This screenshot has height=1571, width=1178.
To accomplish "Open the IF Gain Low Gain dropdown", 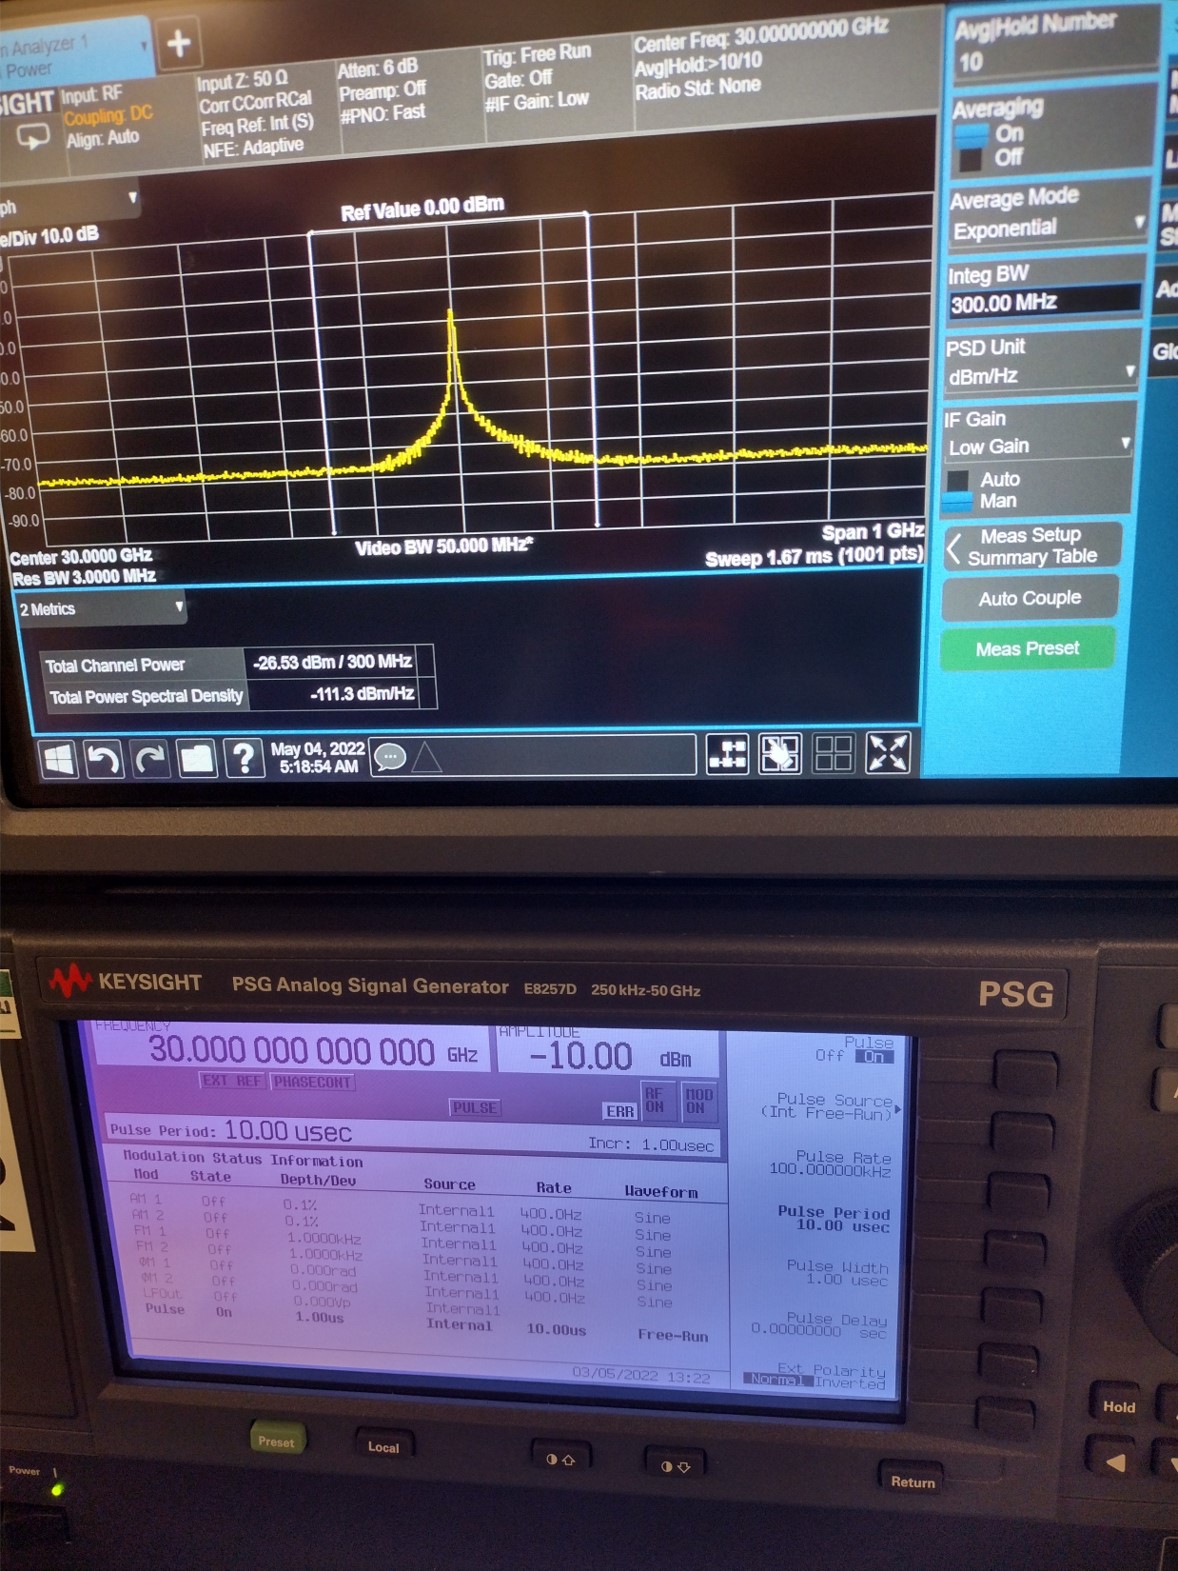I will pyautogui.click(x=1038, y=446).
